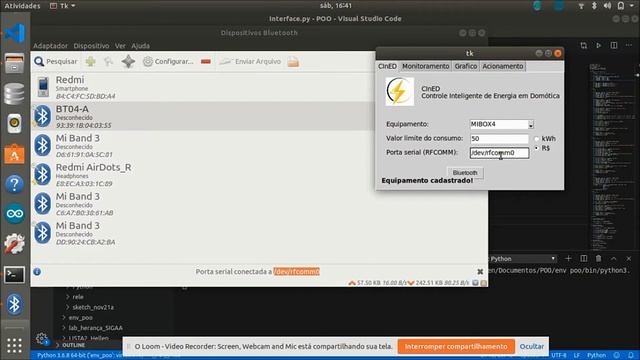Click the Bluetooth icon in system tray
The width and height of the screenshot is (640, 360).
pos(594,6)
